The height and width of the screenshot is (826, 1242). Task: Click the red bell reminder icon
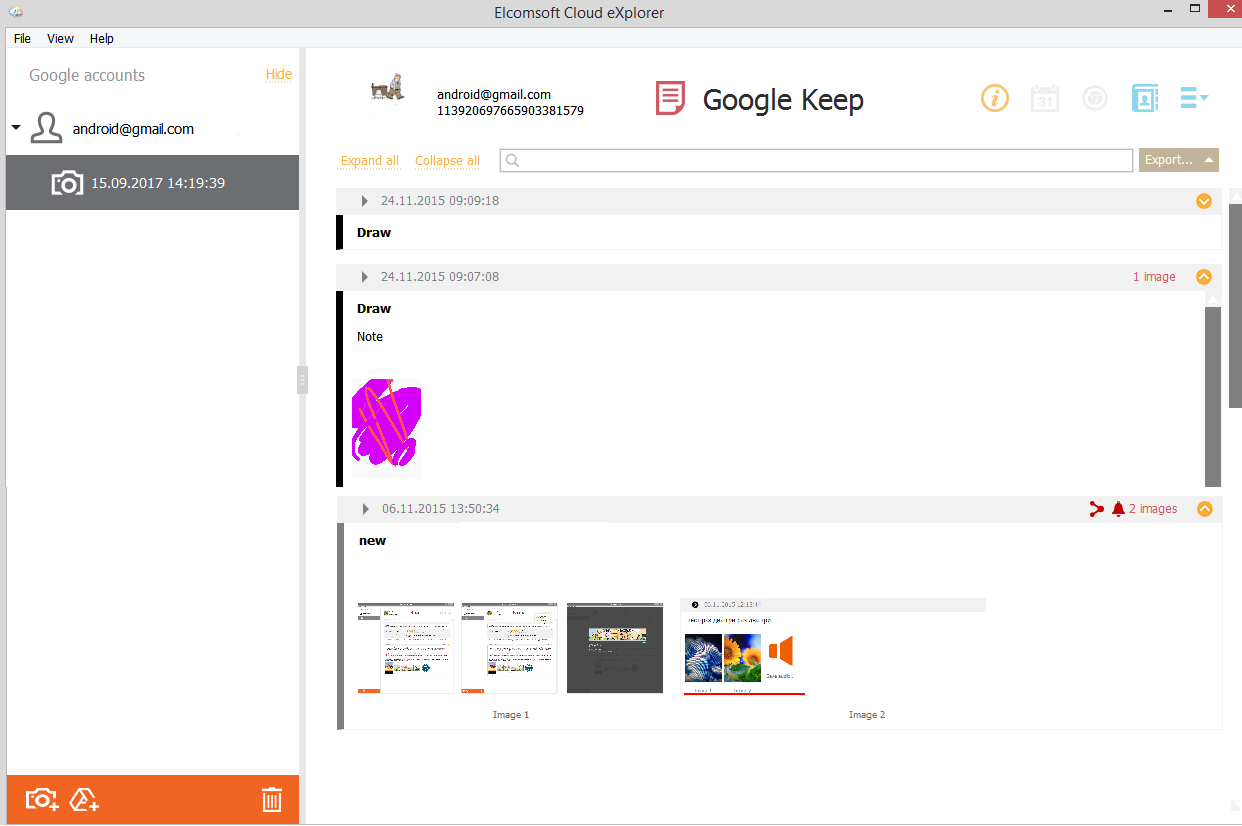(x=1118, y=509)
